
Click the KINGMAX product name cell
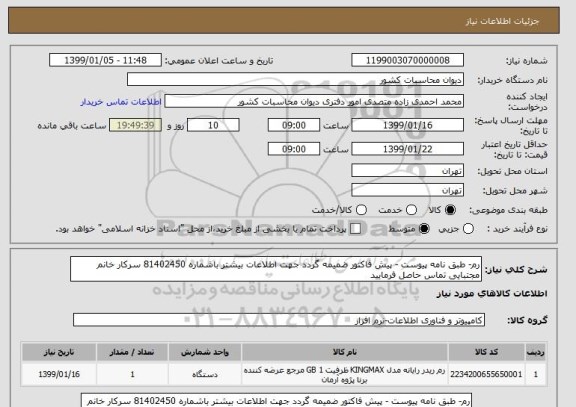click(345, 374)
